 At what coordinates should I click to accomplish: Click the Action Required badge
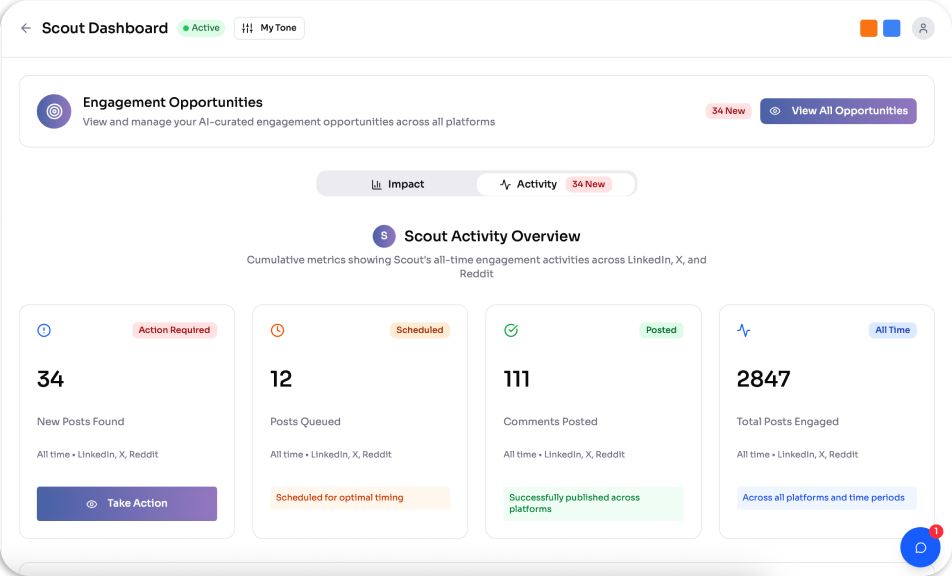(x=174, y=330)
